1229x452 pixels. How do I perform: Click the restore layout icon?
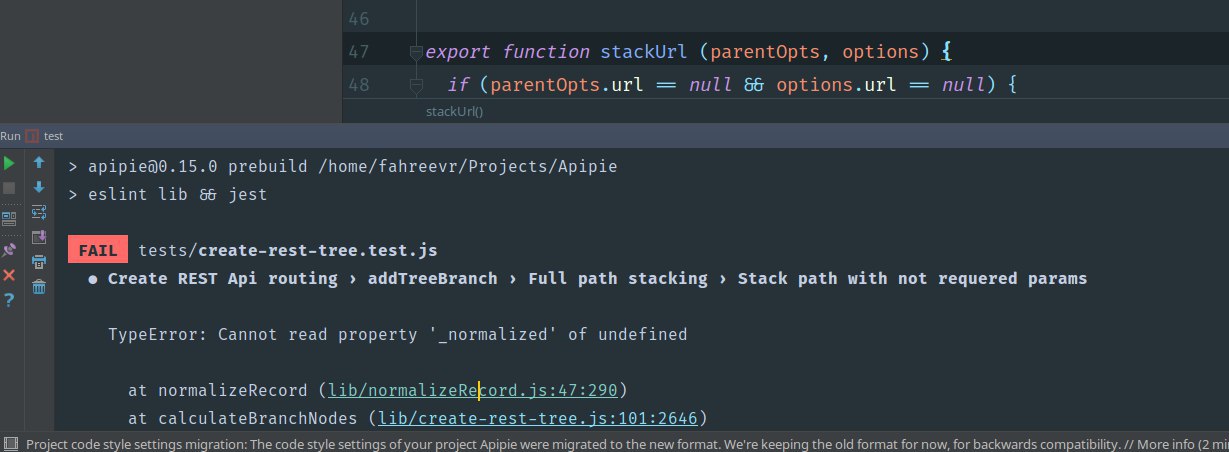(9, 217)
